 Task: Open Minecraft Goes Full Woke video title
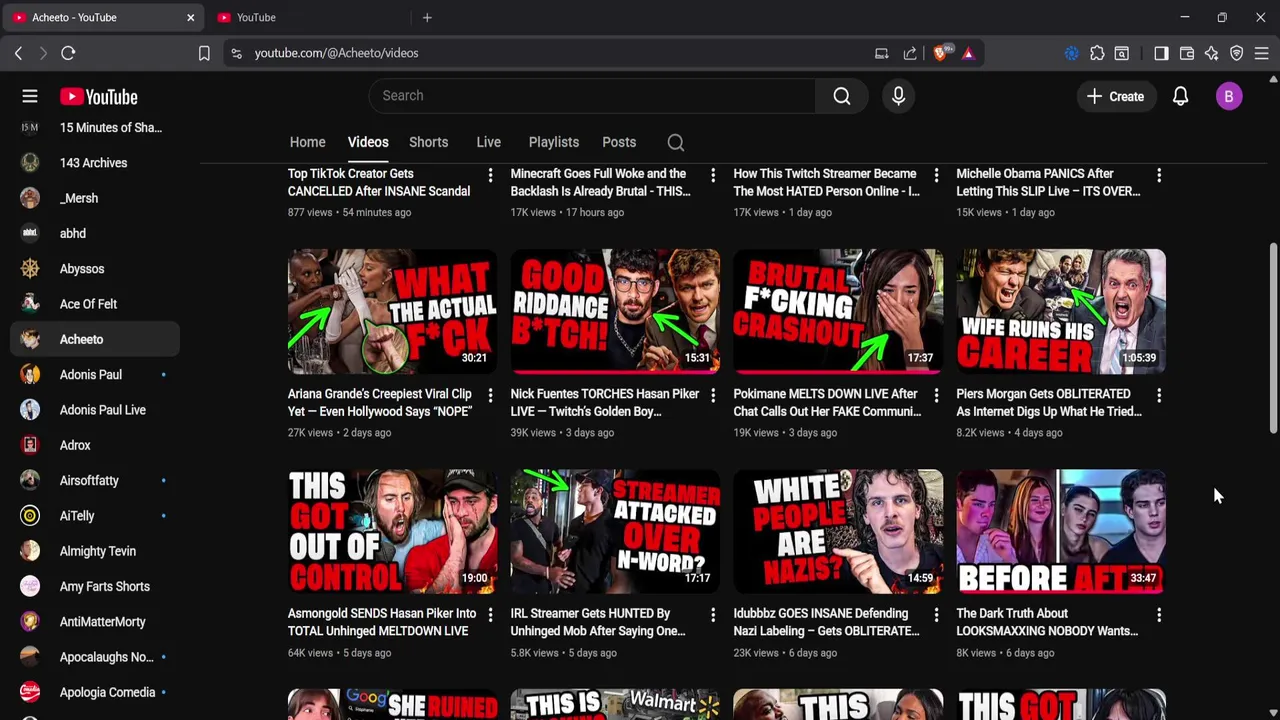(x=600, y=182)
